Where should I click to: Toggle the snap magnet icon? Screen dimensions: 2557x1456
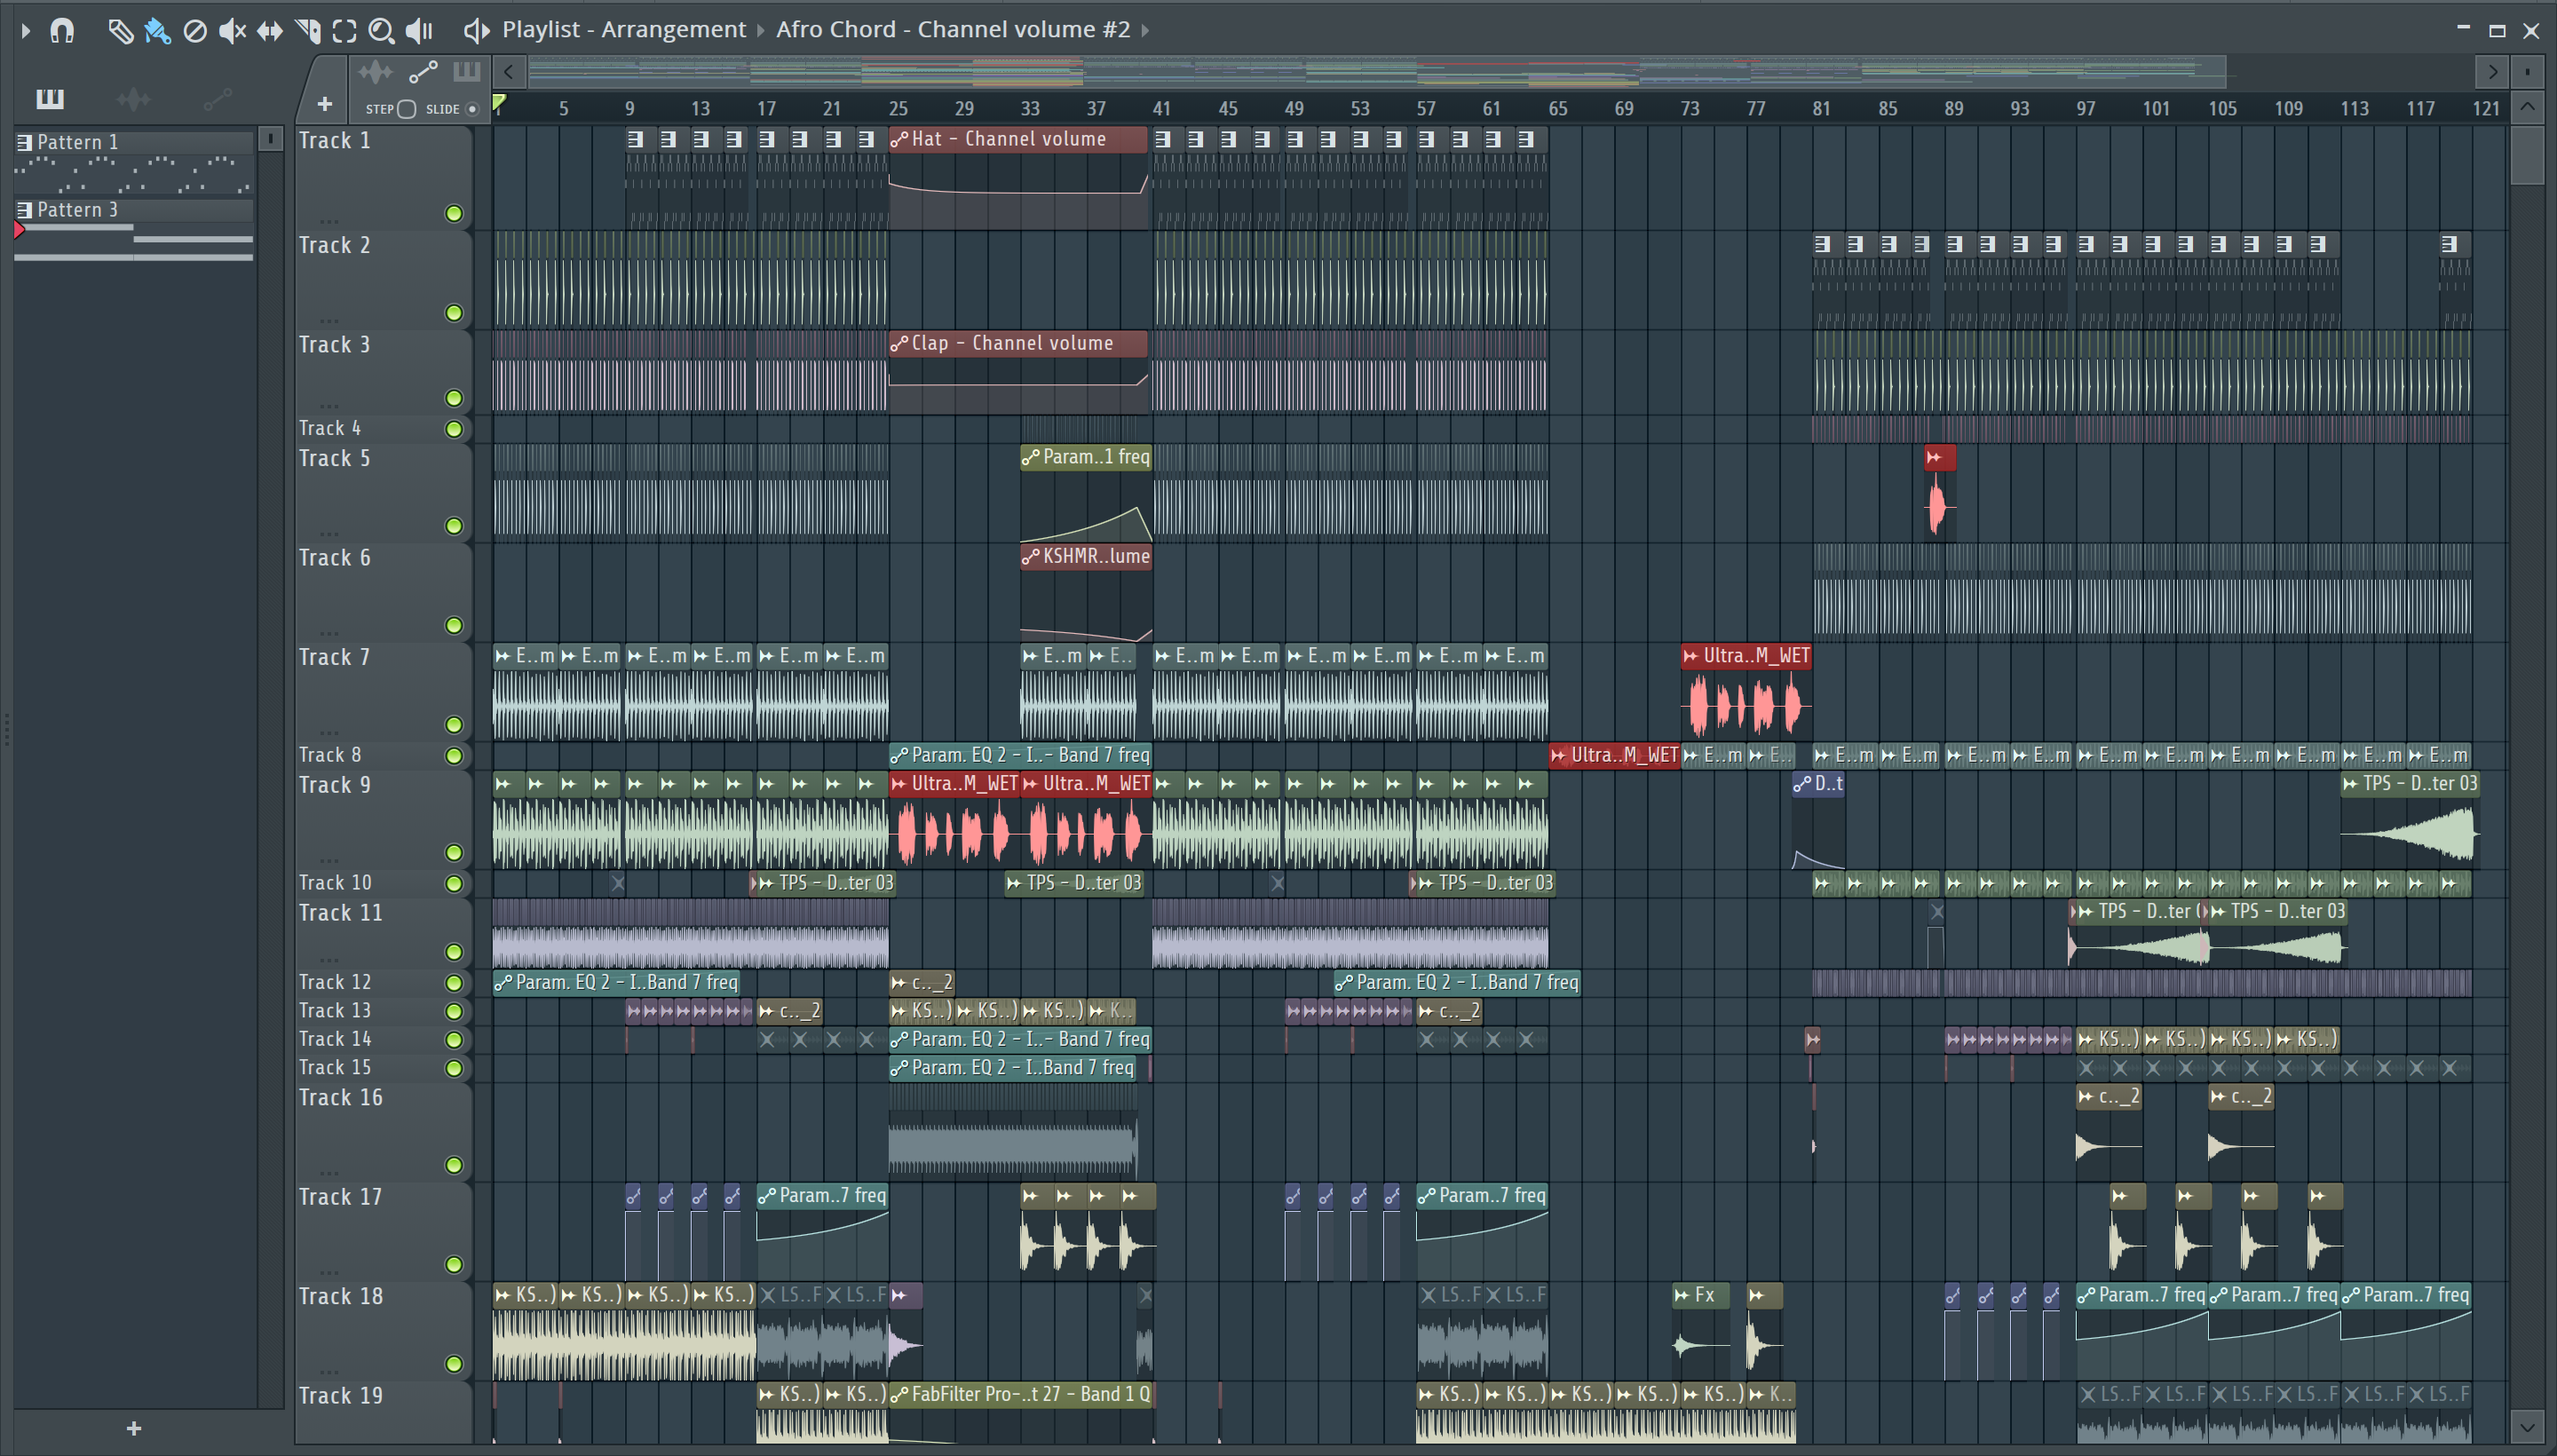coord(62,31)
